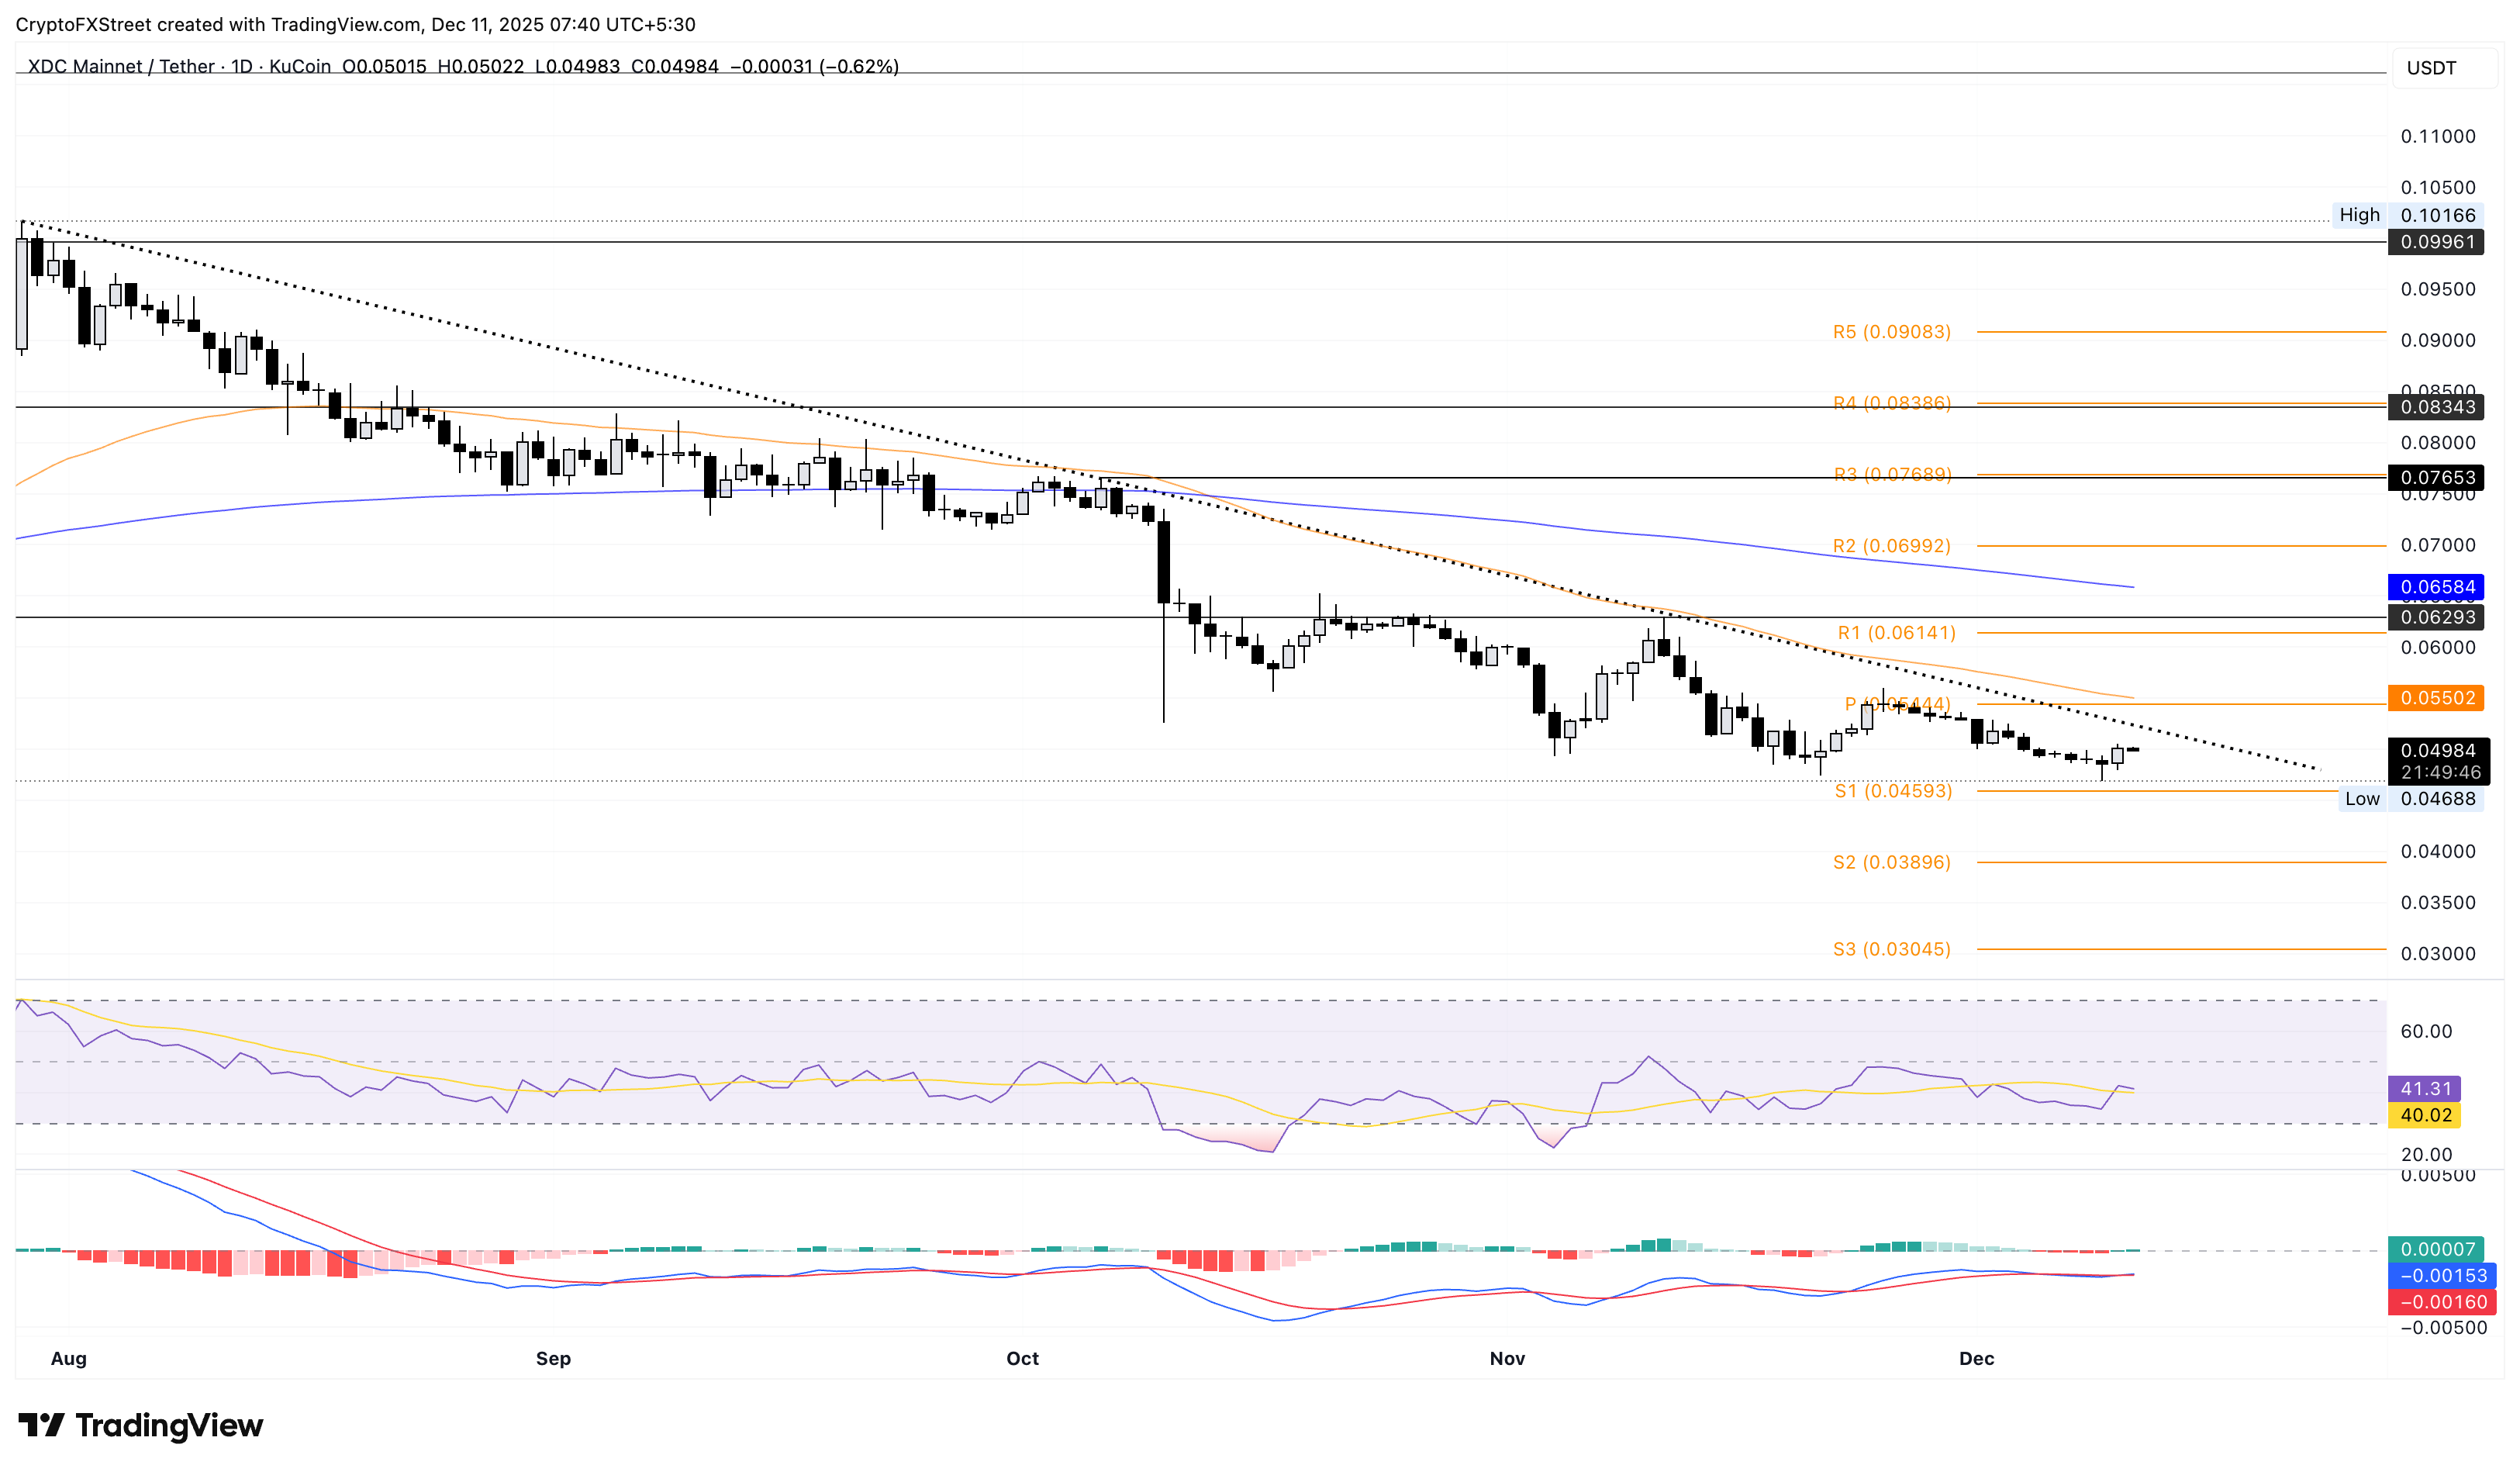Click the resistance price label 0.07653
Image resolution: width=2520 pixels, height=1472 pixels.
[x=2436, y=478]
